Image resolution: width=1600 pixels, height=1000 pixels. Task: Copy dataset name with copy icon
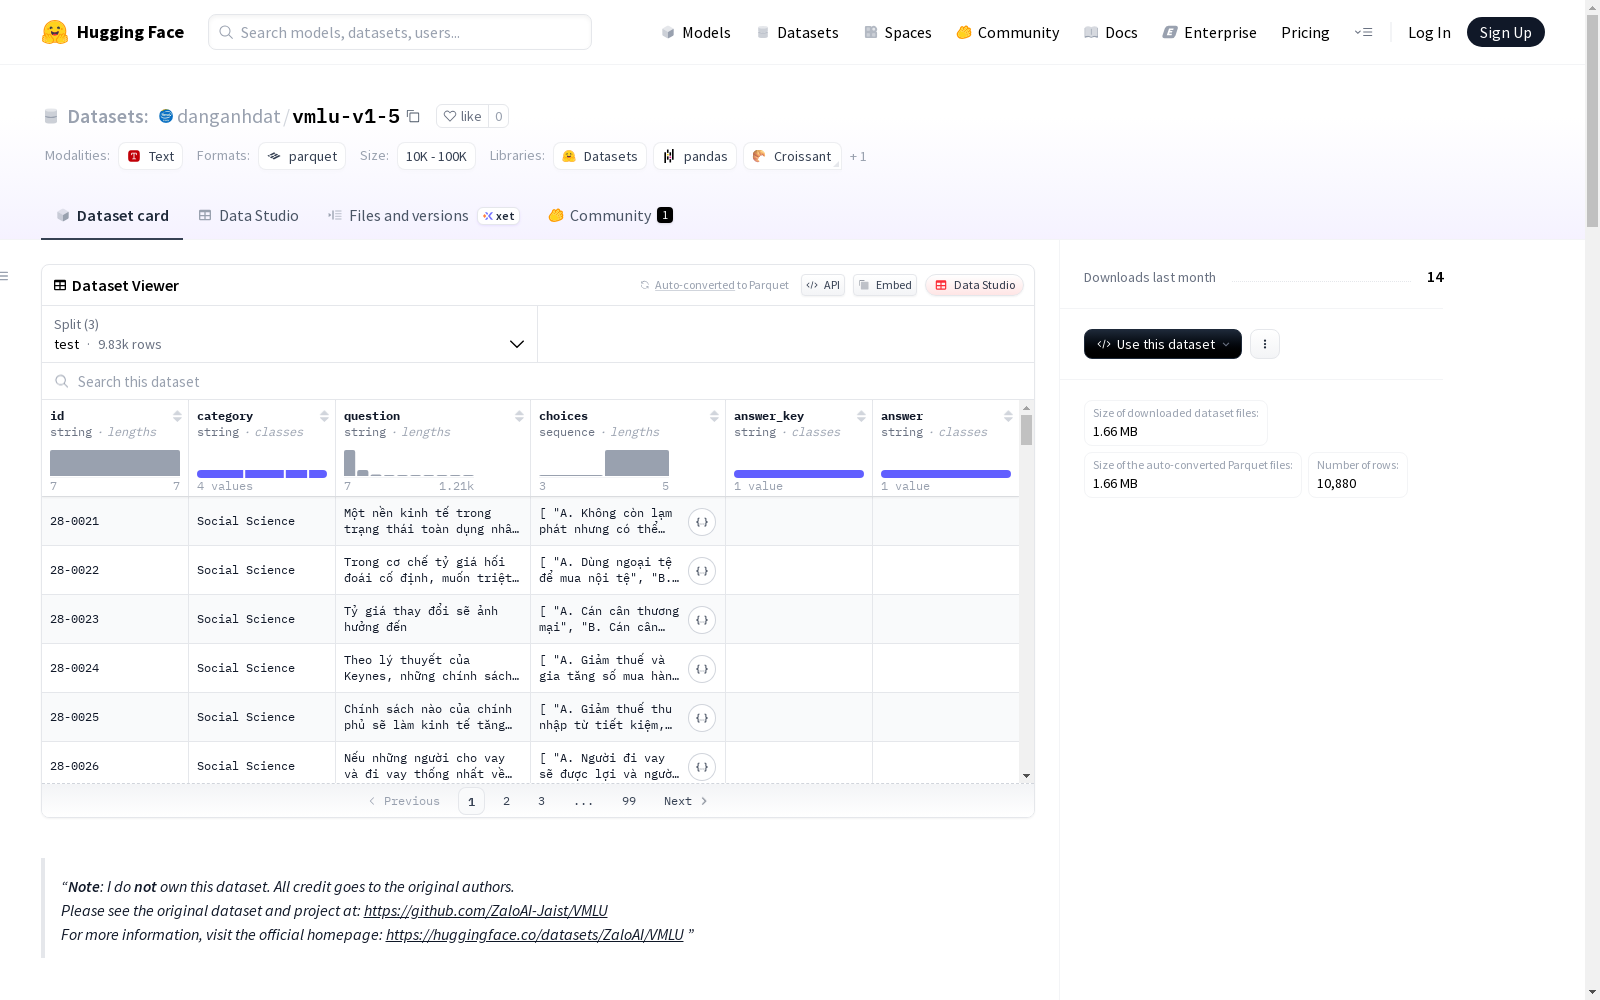coord(413,116)
